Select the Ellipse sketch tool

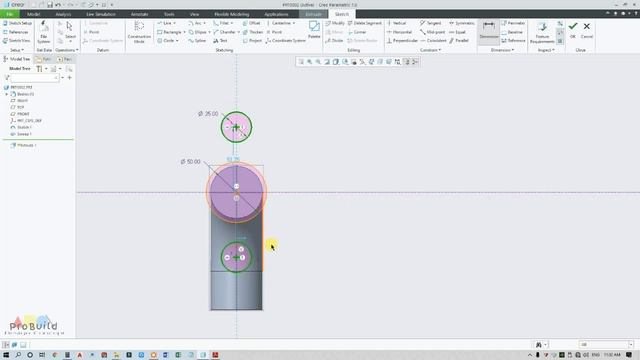pyautogui.click(x=198, y=32)
